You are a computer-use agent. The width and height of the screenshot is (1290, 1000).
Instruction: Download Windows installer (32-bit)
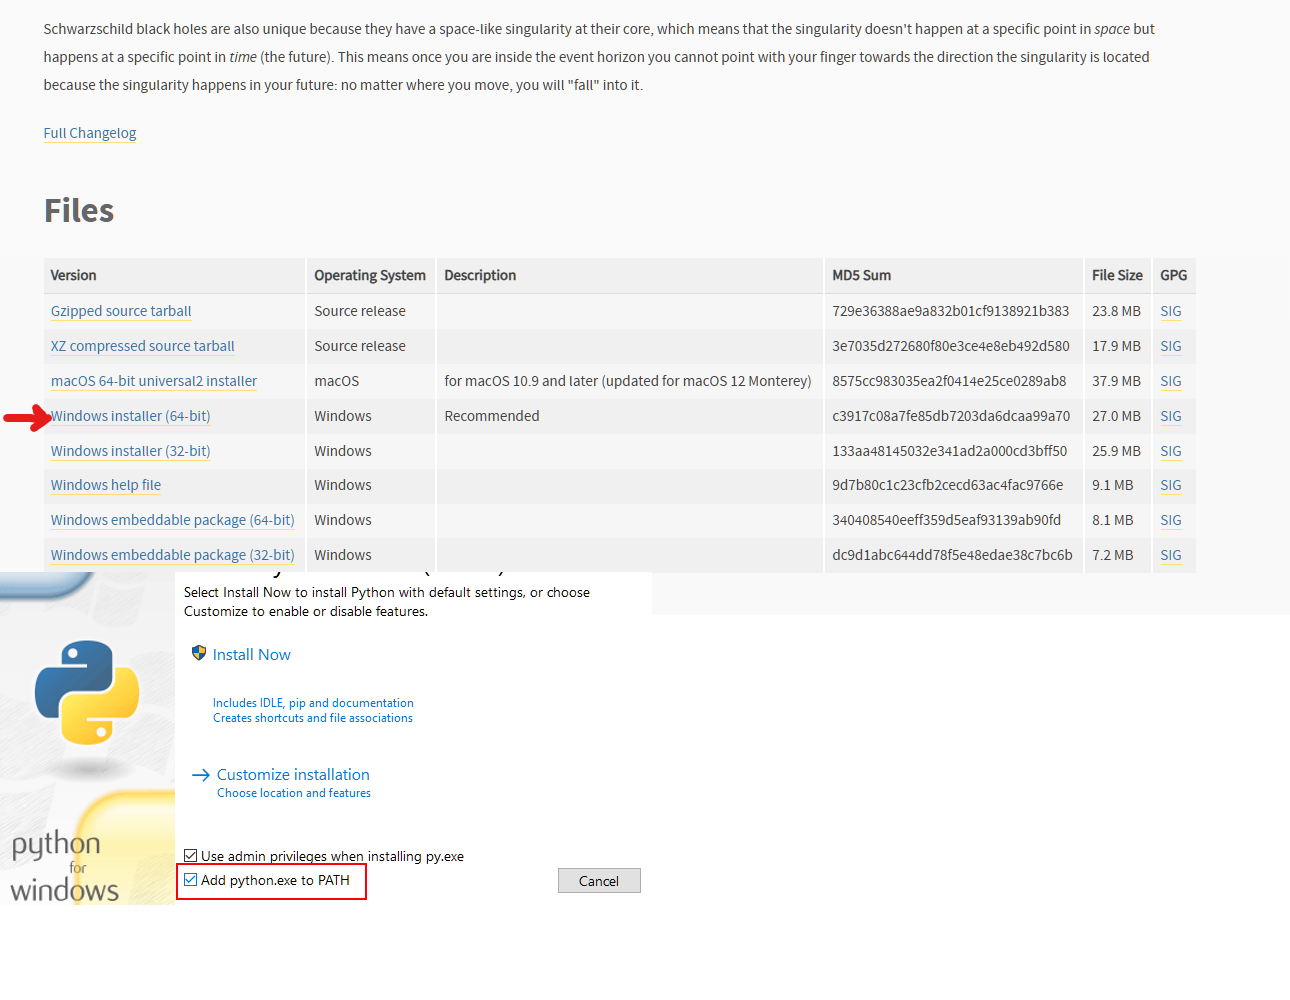tap(131, 451)
